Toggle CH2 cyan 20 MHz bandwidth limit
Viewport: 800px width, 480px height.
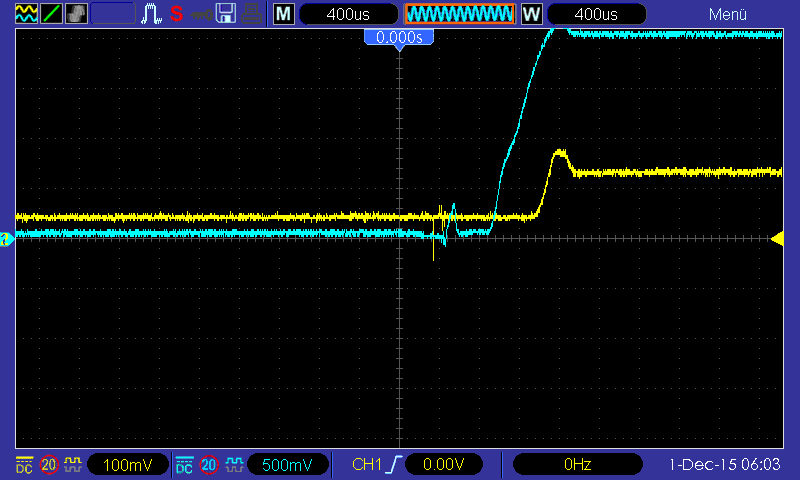pos(209,465)
